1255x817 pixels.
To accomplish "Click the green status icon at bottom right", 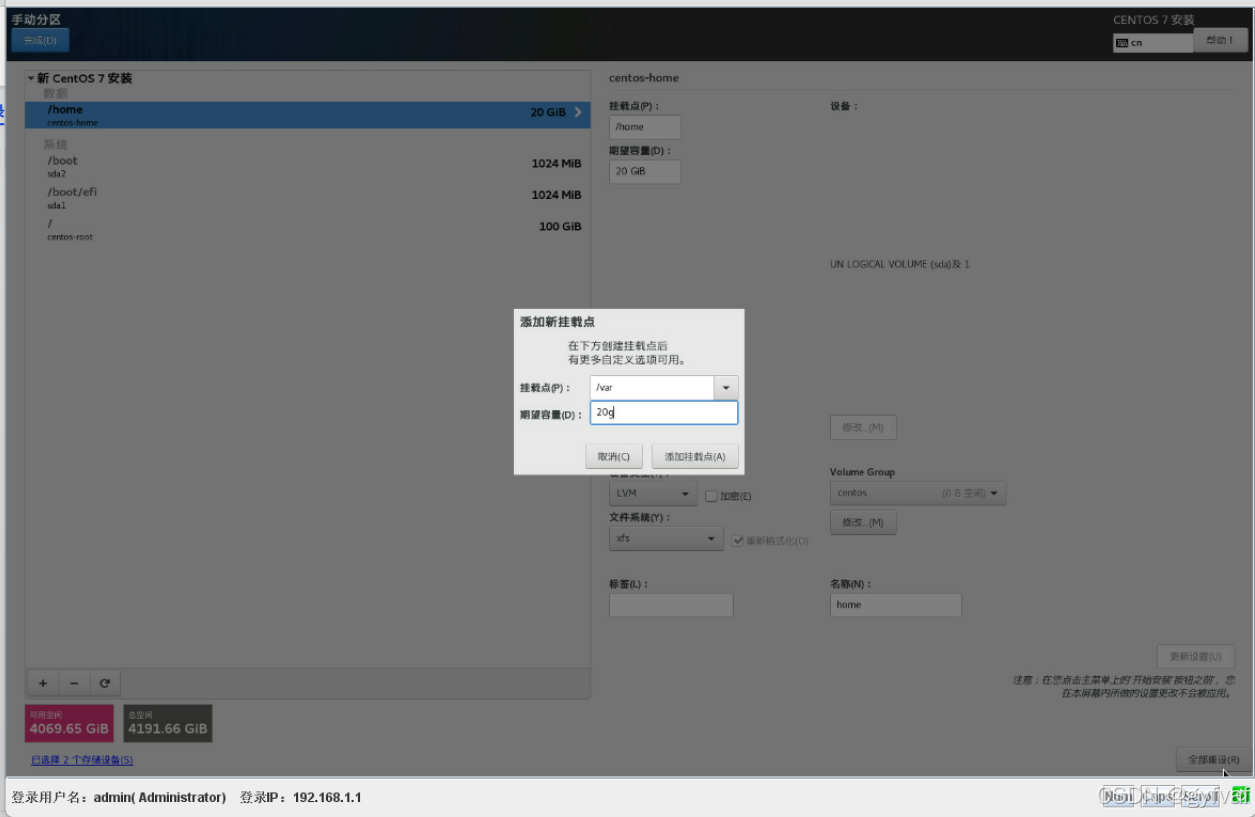I will click(1240, 795).
